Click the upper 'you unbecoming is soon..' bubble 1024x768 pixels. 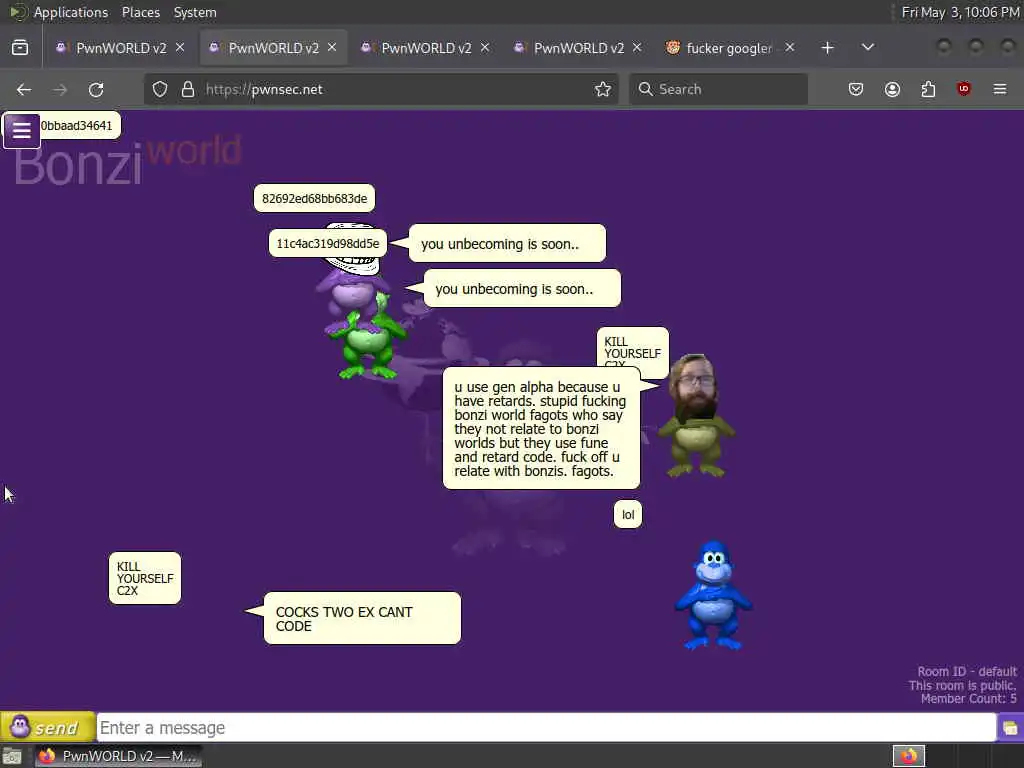click(x=507, y=244)
